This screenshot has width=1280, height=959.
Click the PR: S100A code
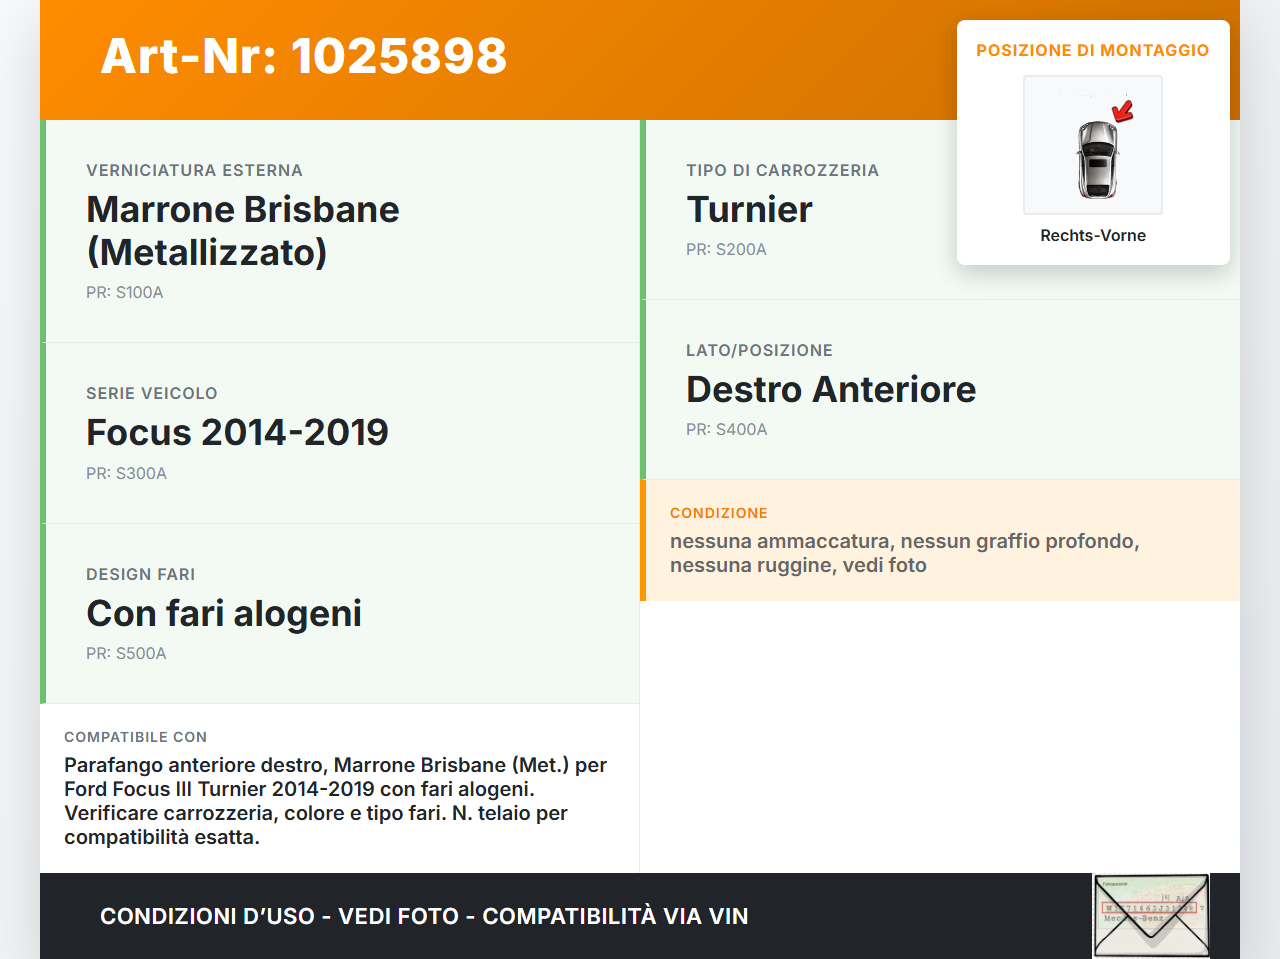pyautogui.click(x=125, y=293)
